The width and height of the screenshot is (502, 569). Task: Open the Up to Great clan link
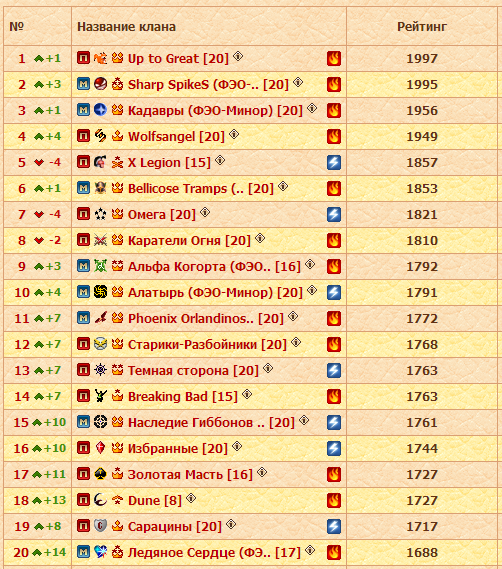[178, 58]
